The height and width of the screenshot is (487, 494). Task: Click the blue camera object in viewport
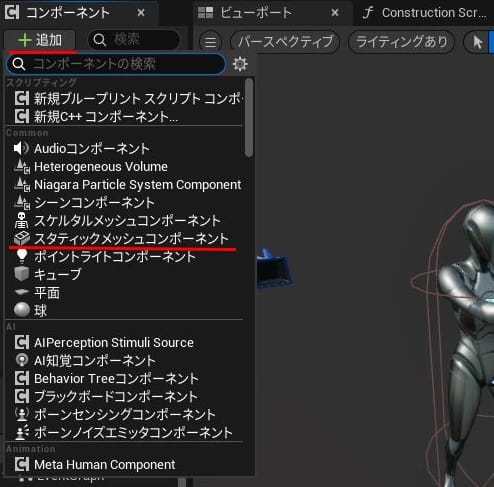(x=274, y=269)
